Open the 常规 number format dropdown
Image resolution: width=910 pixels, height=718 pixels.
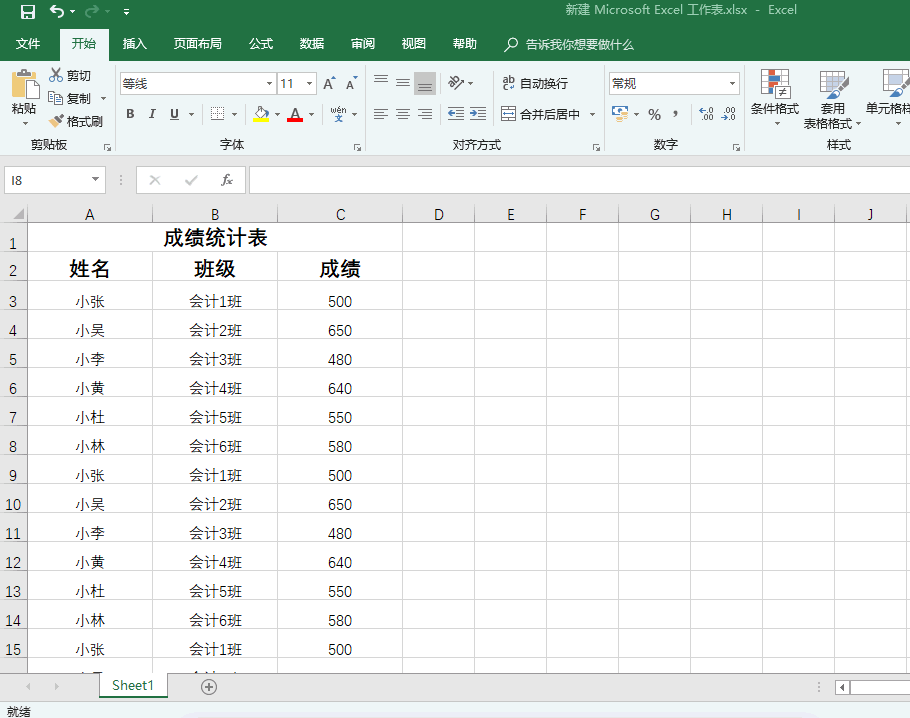[x=732, y=84]
